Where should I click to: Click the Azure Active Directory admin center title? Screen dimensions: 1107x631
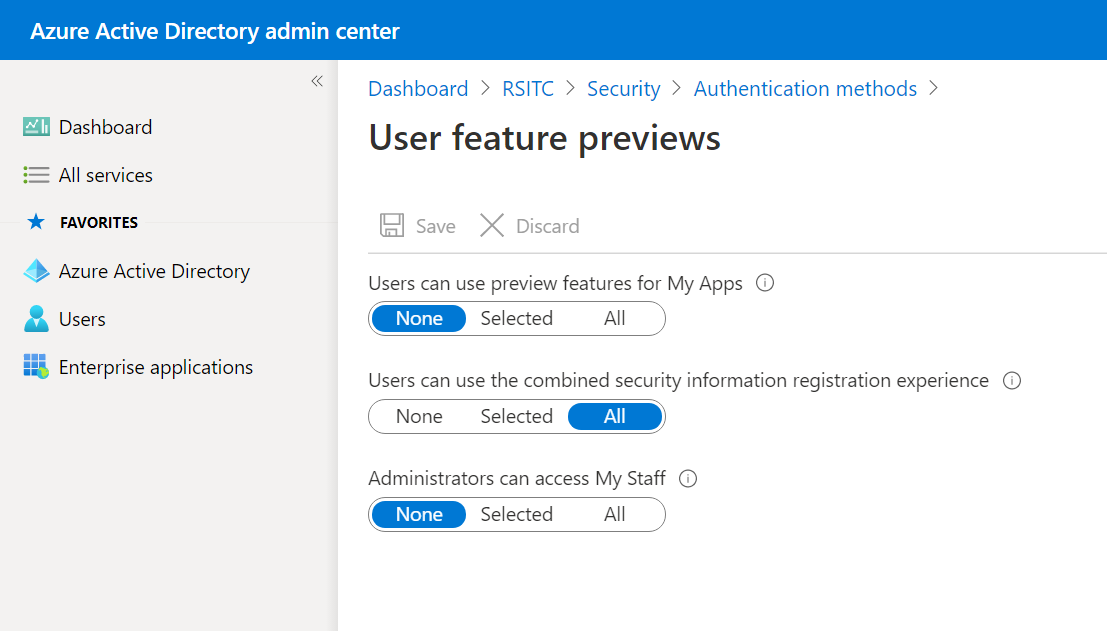point(215,31)
